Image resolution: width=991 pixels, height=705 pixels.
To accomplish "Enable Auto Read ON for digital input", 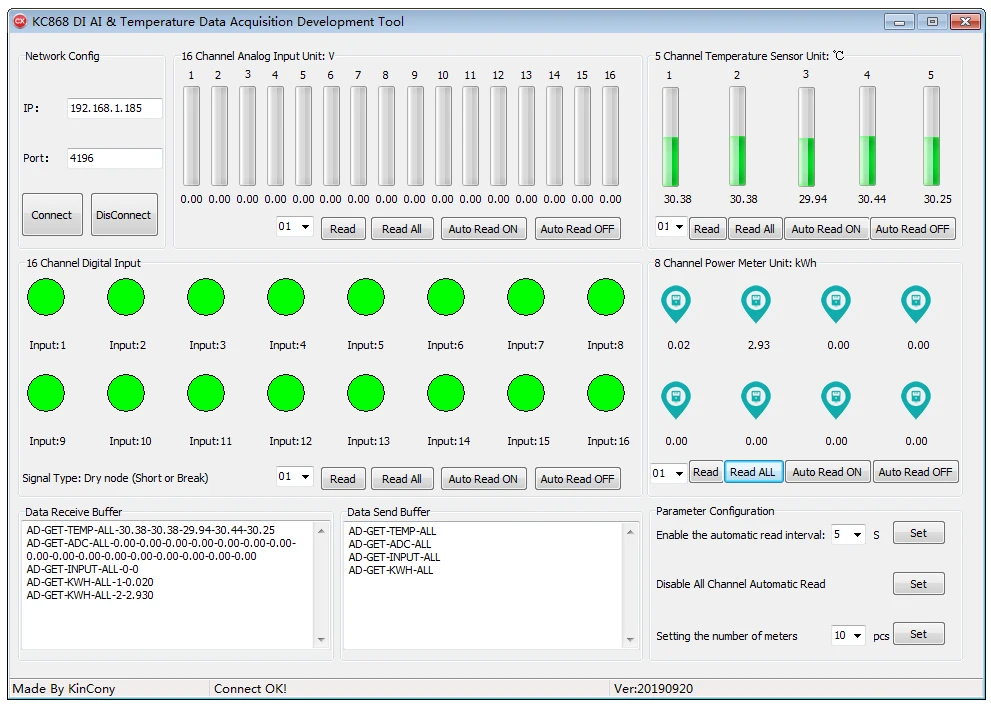I will [x=483, y=479].
